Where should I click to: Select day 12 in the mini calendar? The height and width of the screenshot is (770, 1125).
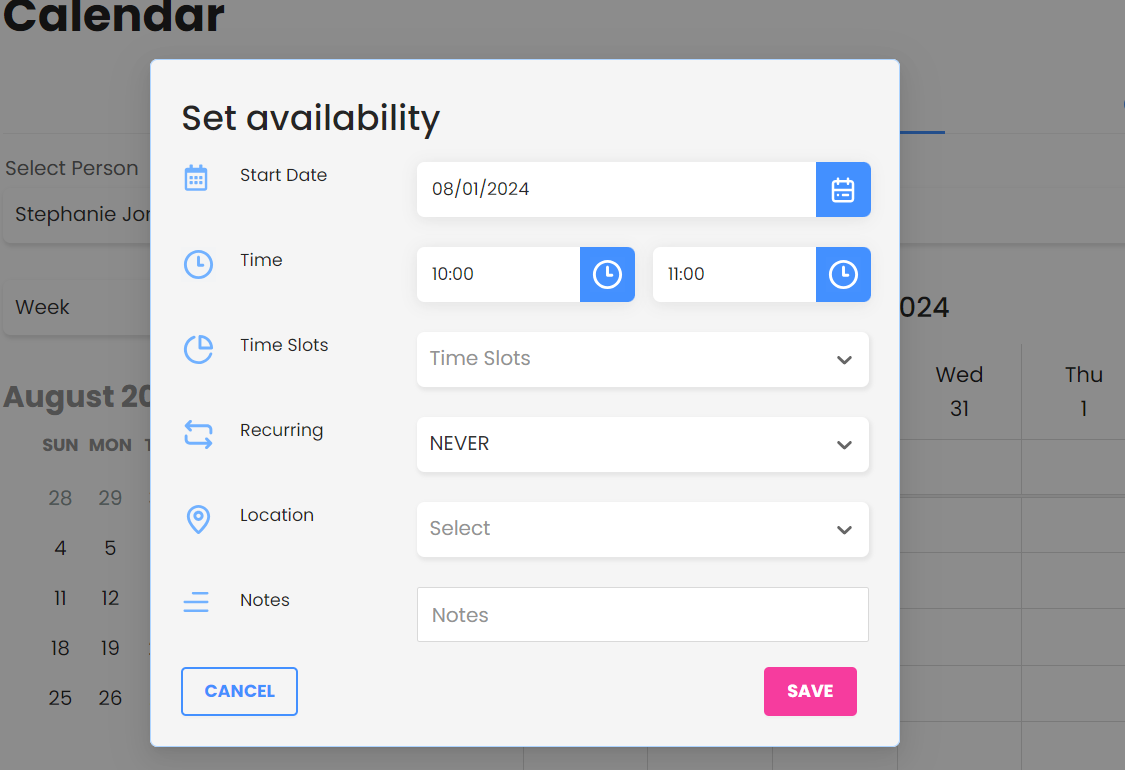point(110,598)
